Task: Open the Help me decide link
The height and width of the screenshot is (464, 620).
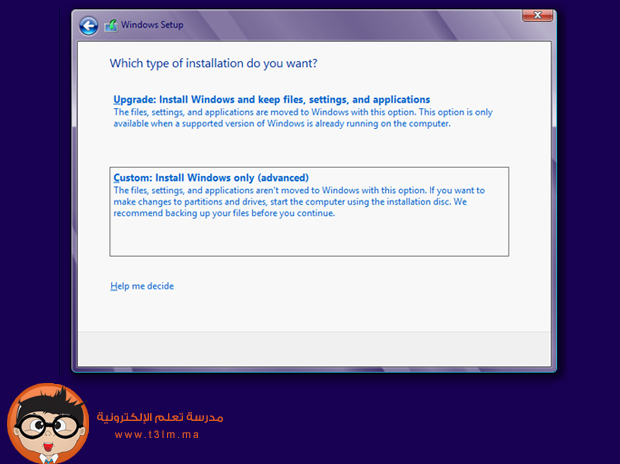Action: (142, 286)
